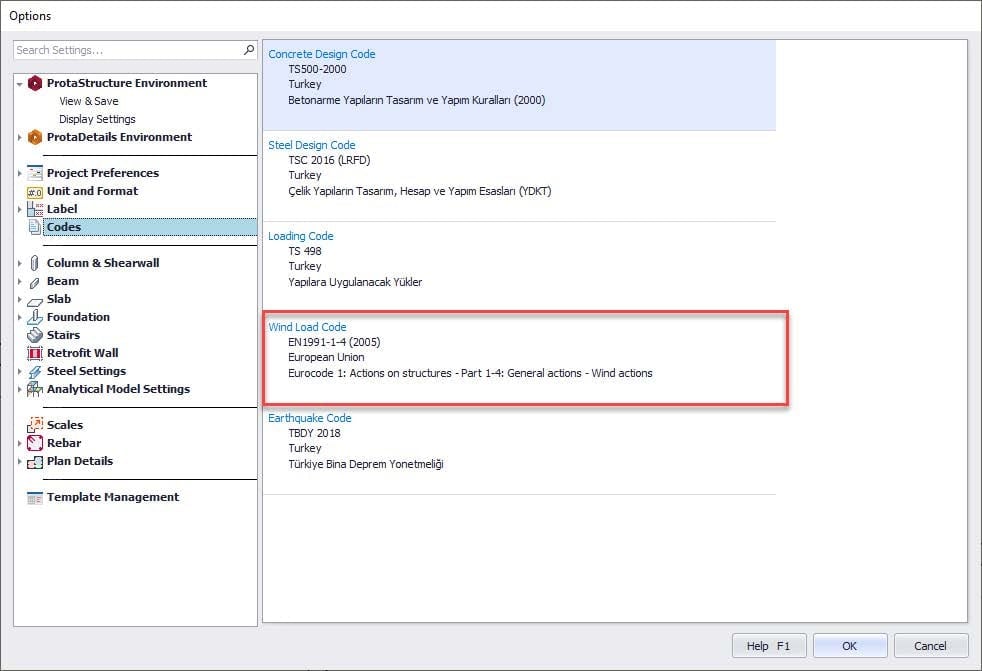Click the TSC 2016 (LRFD) text

(x=329, y=160)
